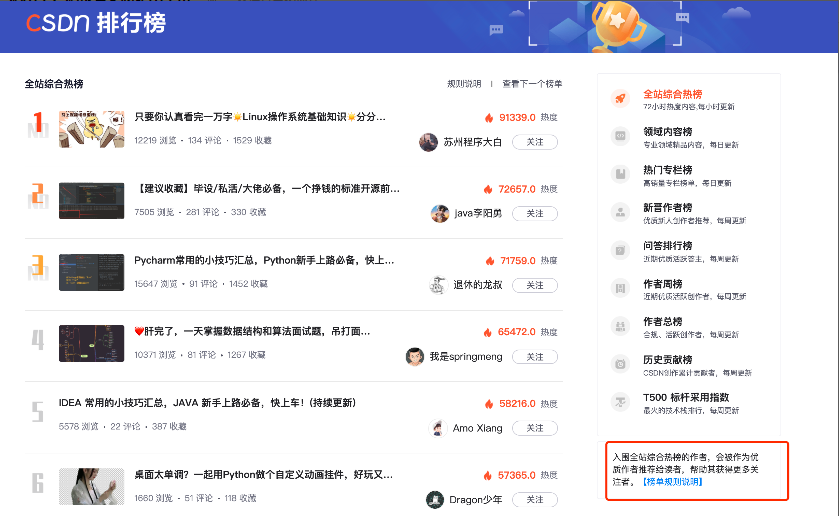Click the CSDN 排行榜 logo
The width and height of the screenshot is (839, 516).
(x=96, y=24)
